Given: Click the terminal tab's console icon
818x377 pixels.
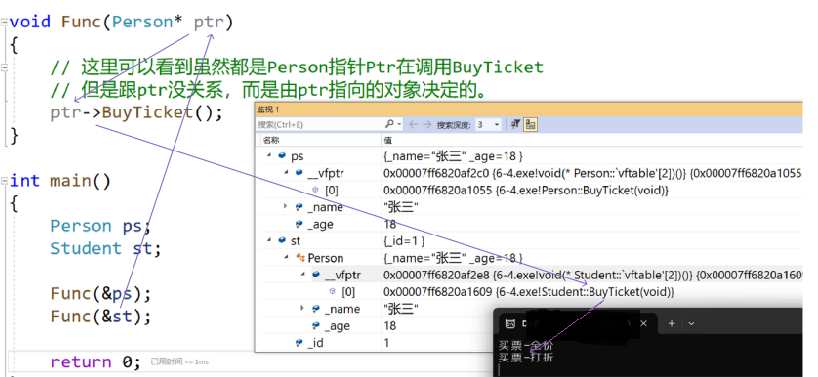Looking at the screenshot, I should click(511, 323).
